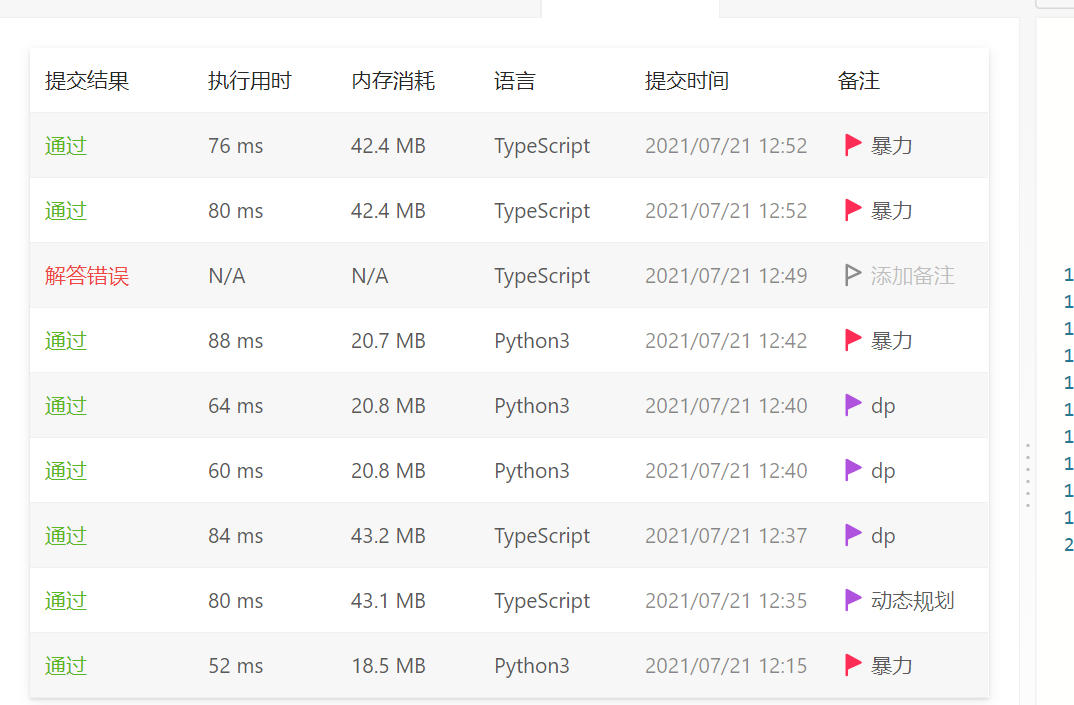This screenshot has height=705, width=1074.
Task: Open the 通过 result submitted at 12:37
Action: tap(66, 536)
